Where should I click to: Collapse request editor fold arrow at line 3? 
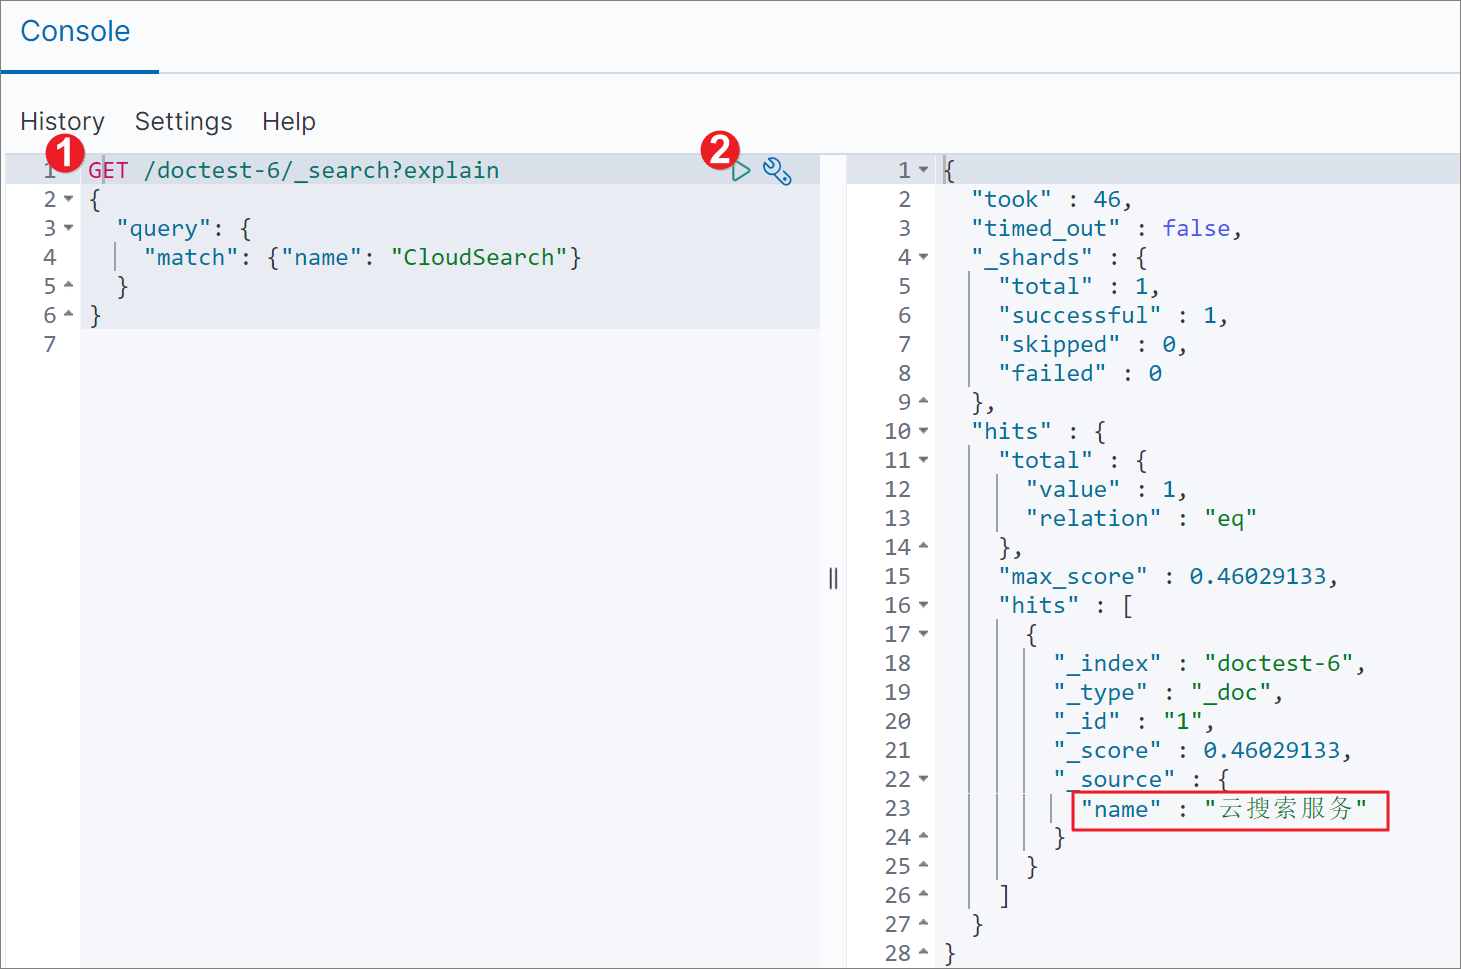coord(68,228)
